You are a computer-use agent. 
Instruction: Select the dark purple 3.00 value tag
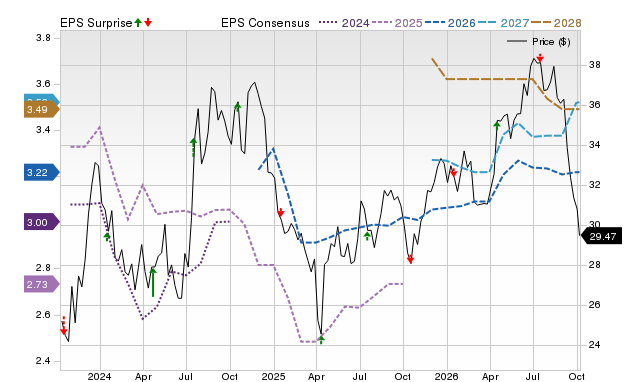[41, 222]
